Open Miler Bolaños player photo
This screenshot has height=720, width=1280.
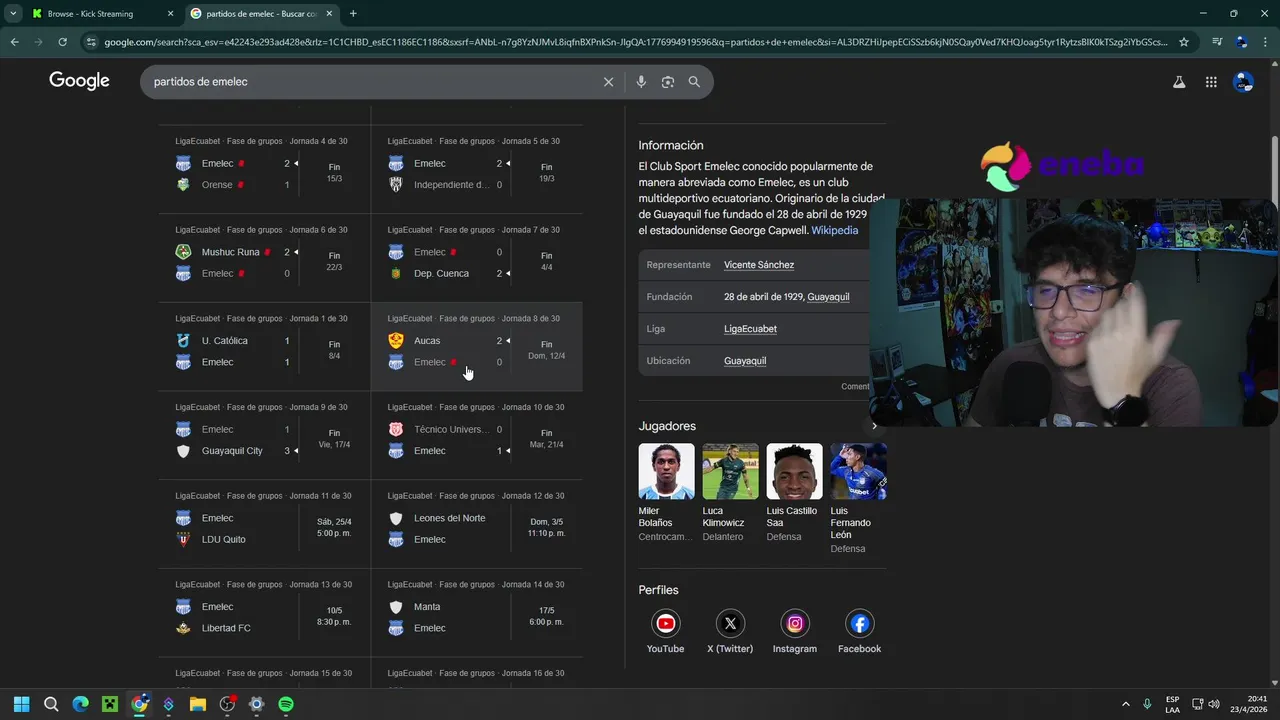666,471
